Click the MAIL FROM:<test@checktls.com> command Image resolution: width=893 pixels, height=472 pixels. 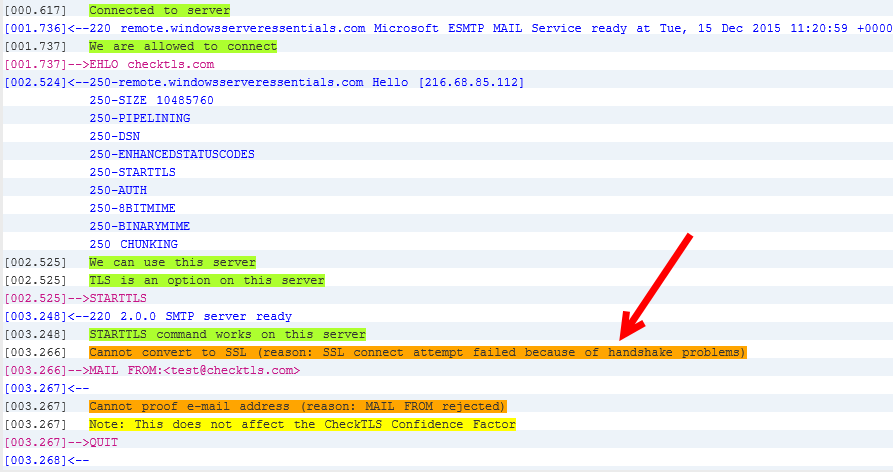[195, 370]
